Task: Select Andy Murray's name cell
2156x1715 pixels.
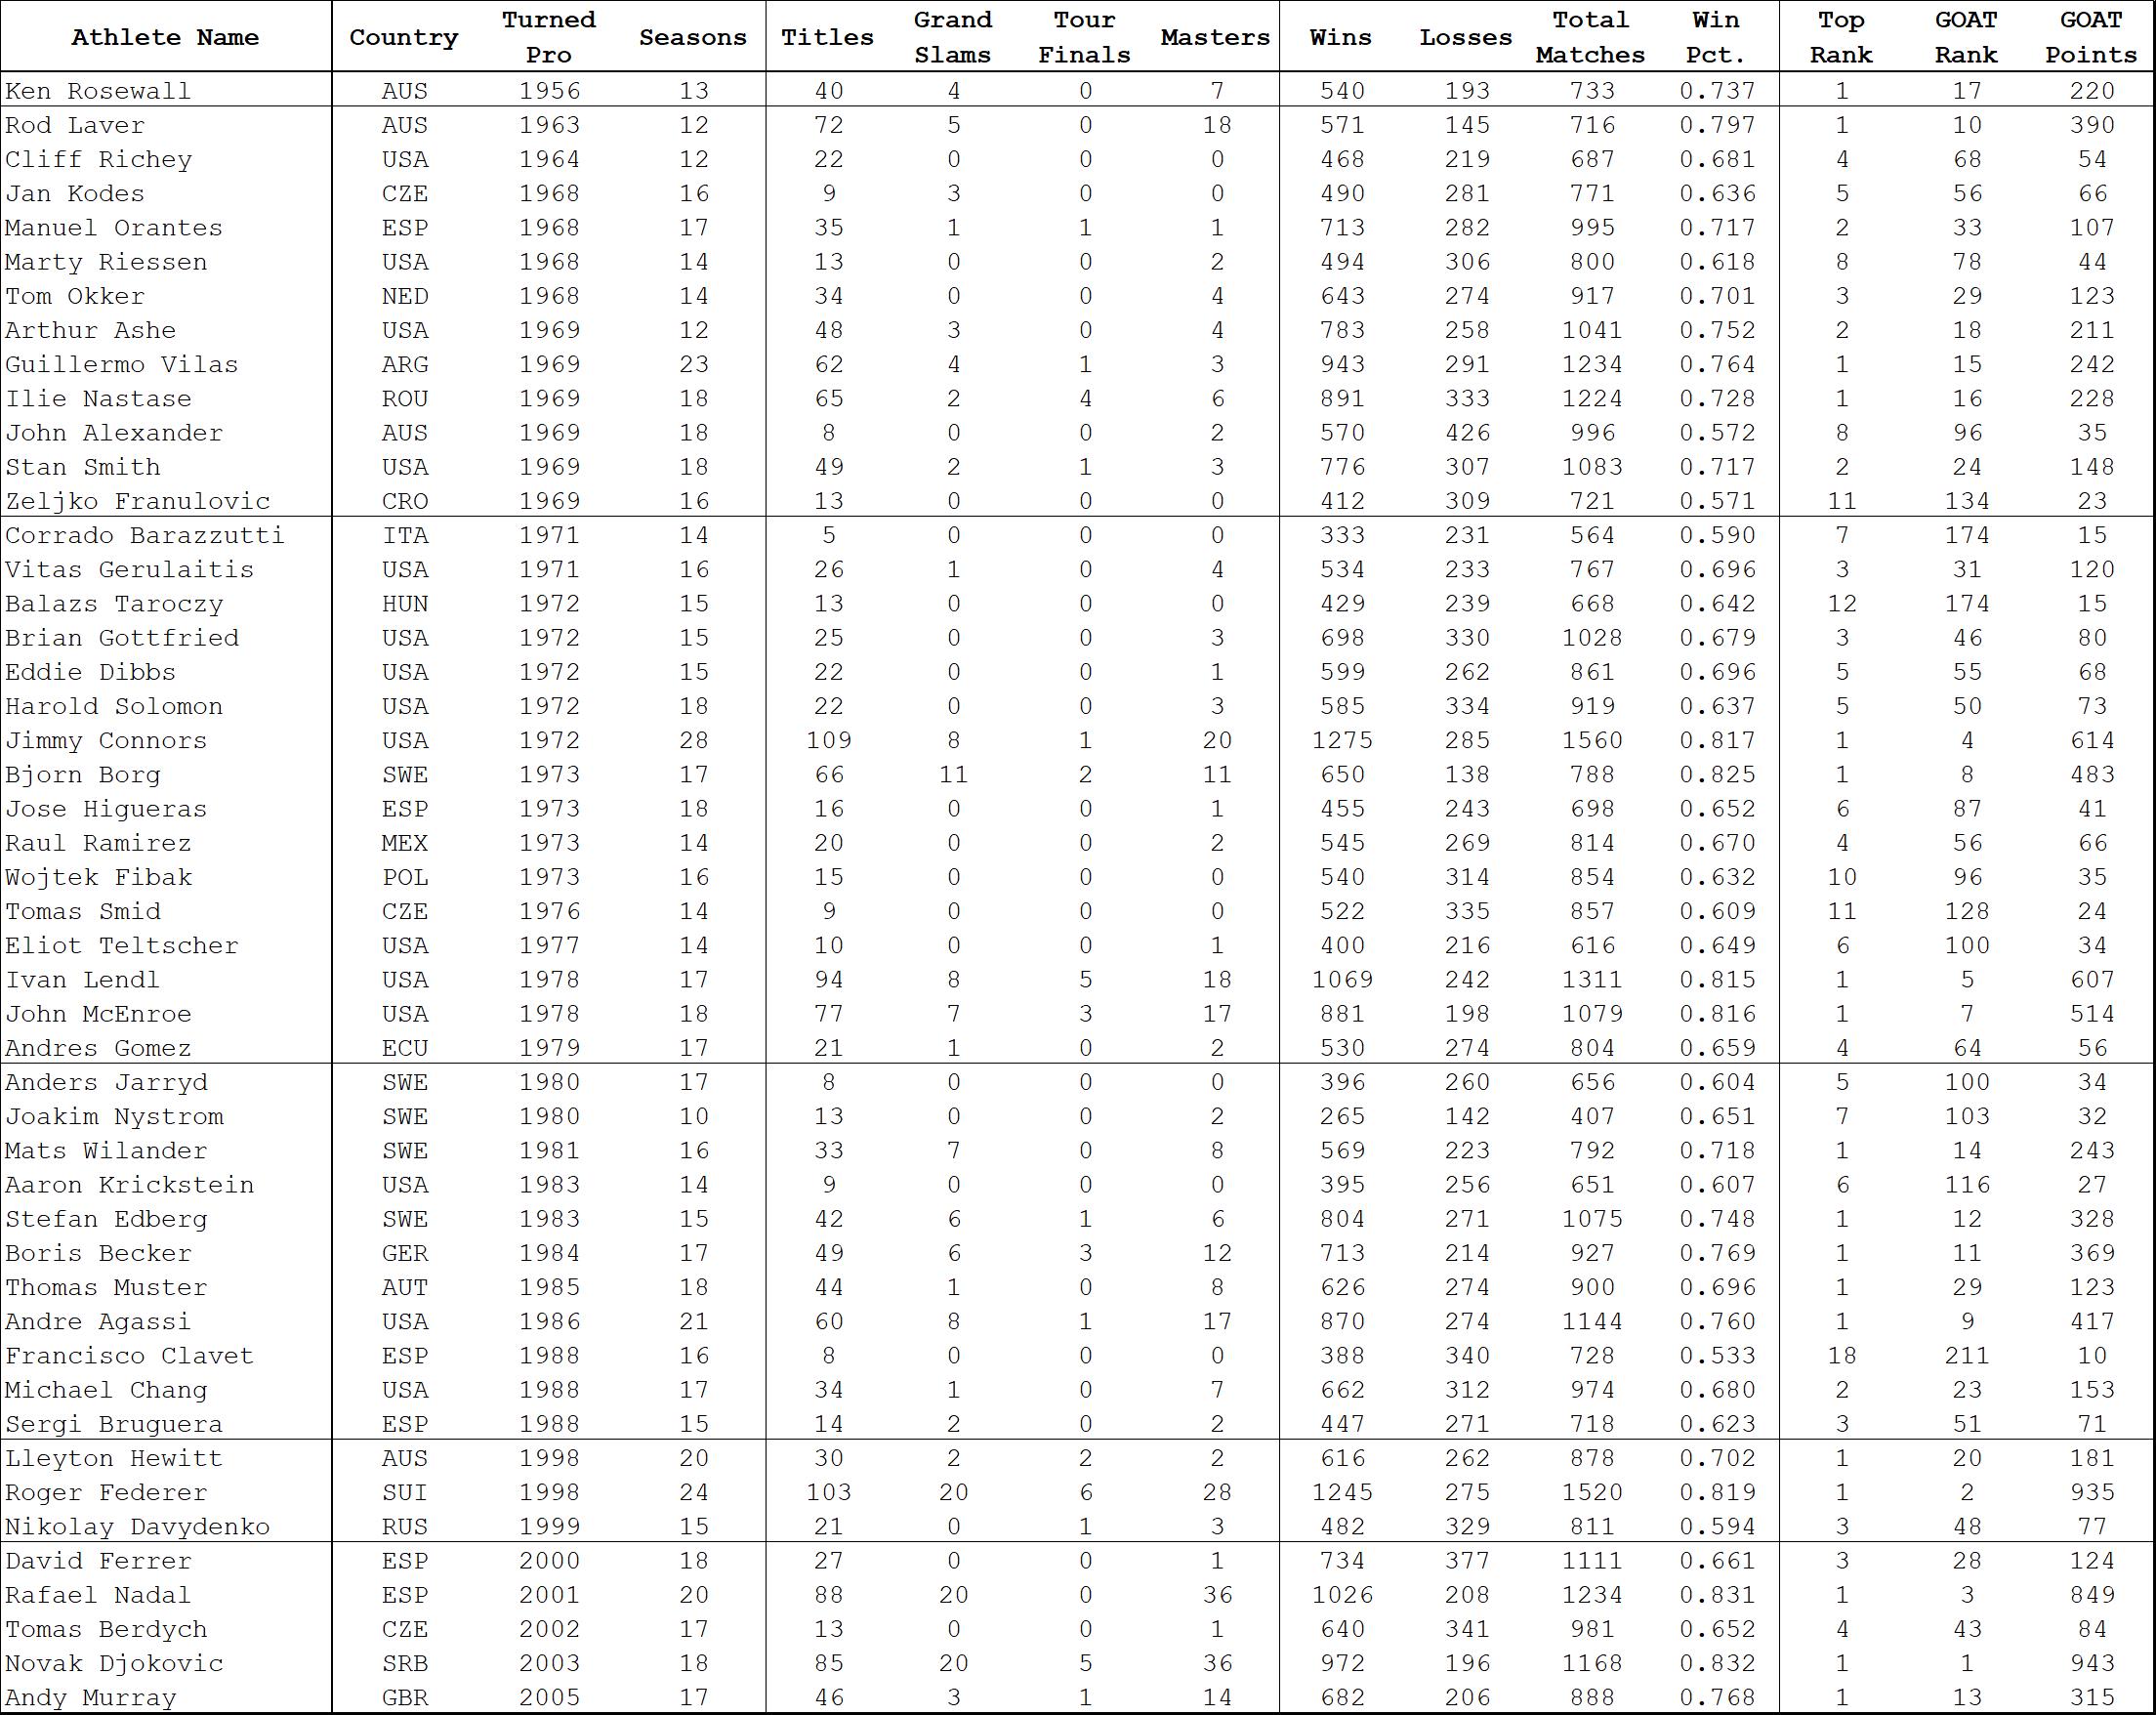Action: [90, 1697]
